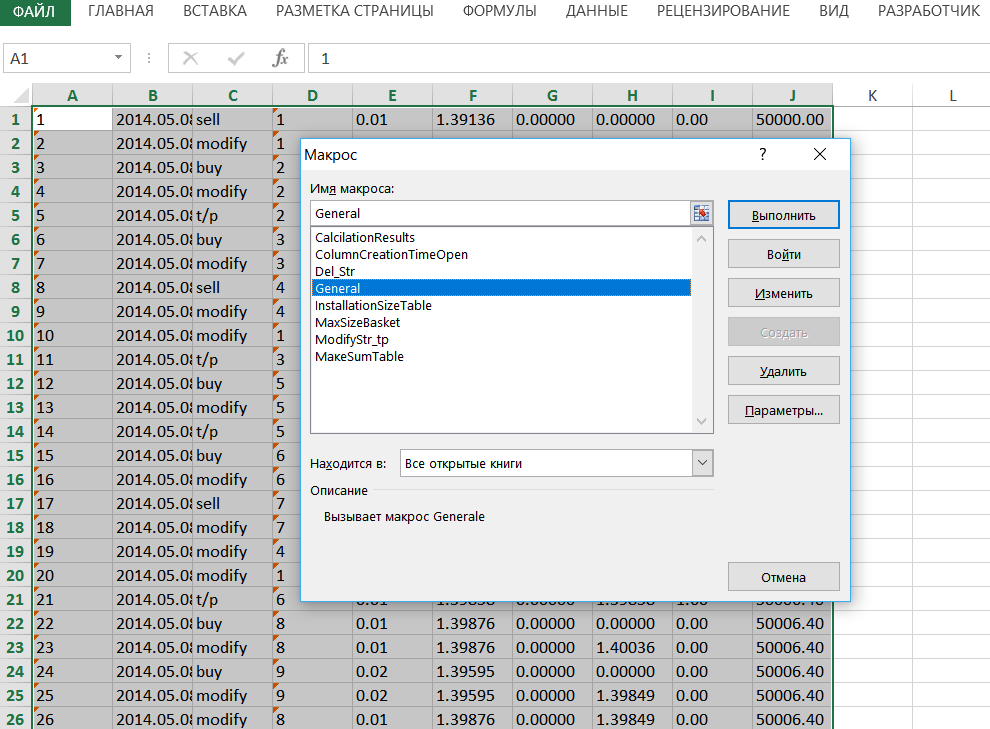The width and height of the screenshot is (990, 729).
Task: Click the macro name input field
Action: click(500, 213)
